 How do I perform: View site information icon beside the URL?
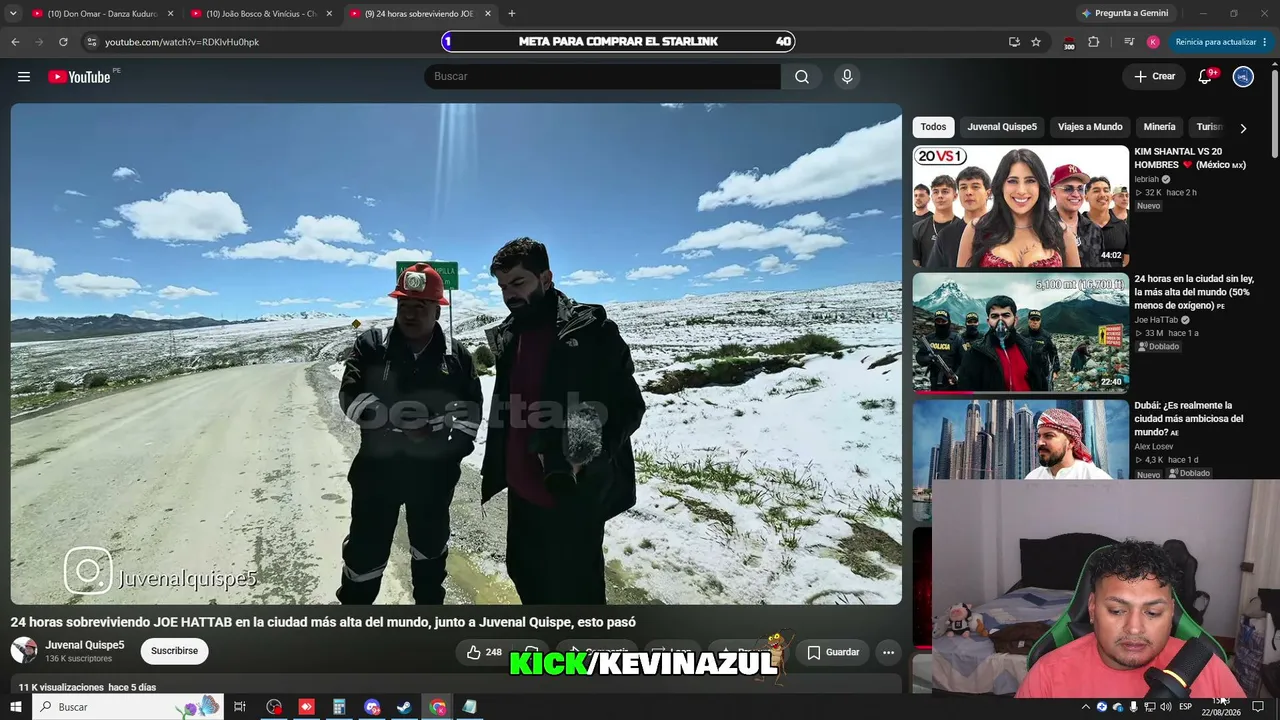coord(91,42)
